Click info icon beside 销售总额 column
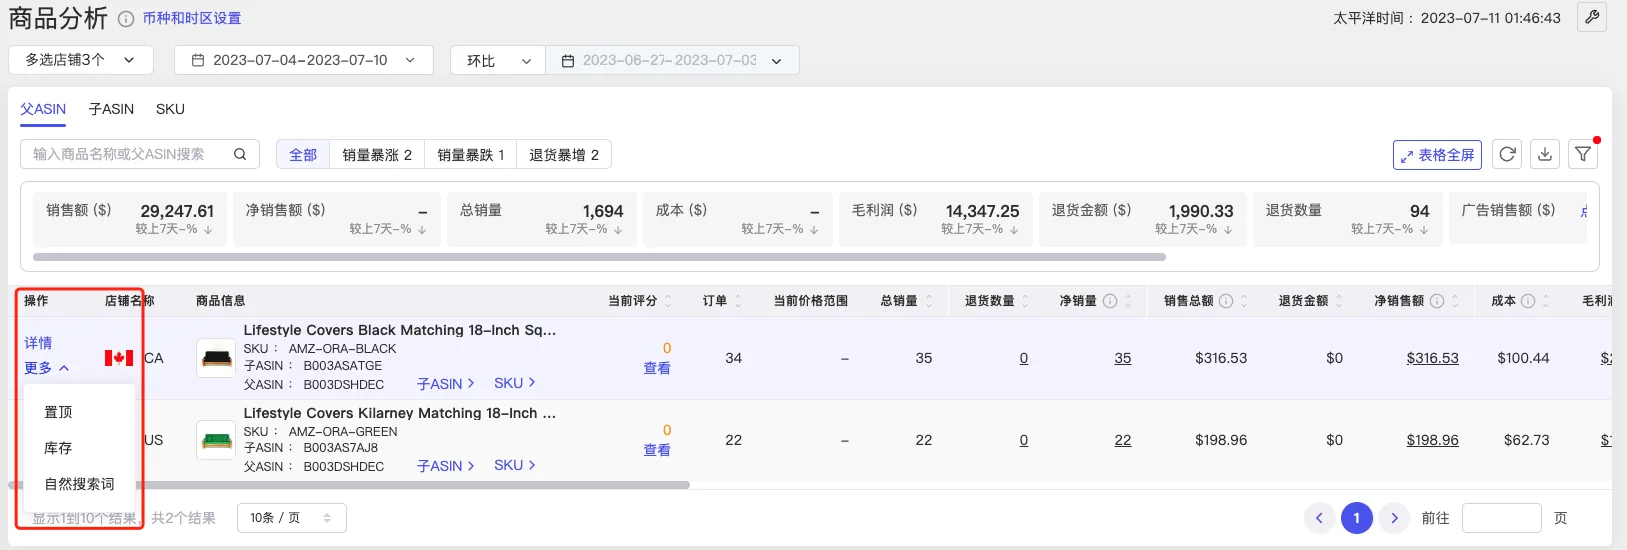Screen dimensions: 1627x550 point(1226,301)
